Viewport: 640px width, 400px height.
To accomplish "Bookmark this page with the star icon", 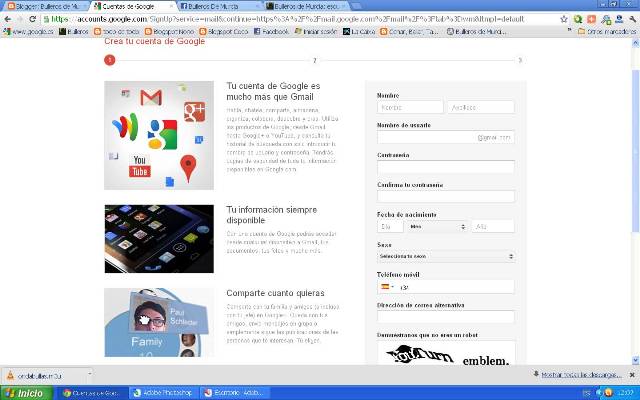I will point(564,19).
